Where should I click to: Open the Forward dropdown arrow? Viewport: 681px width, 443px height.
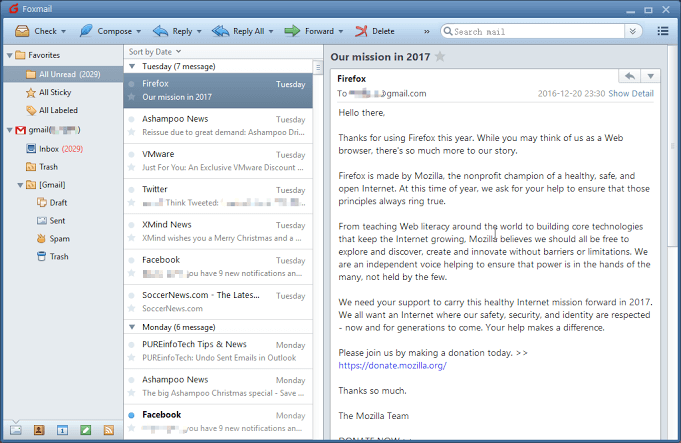point(340,31)
